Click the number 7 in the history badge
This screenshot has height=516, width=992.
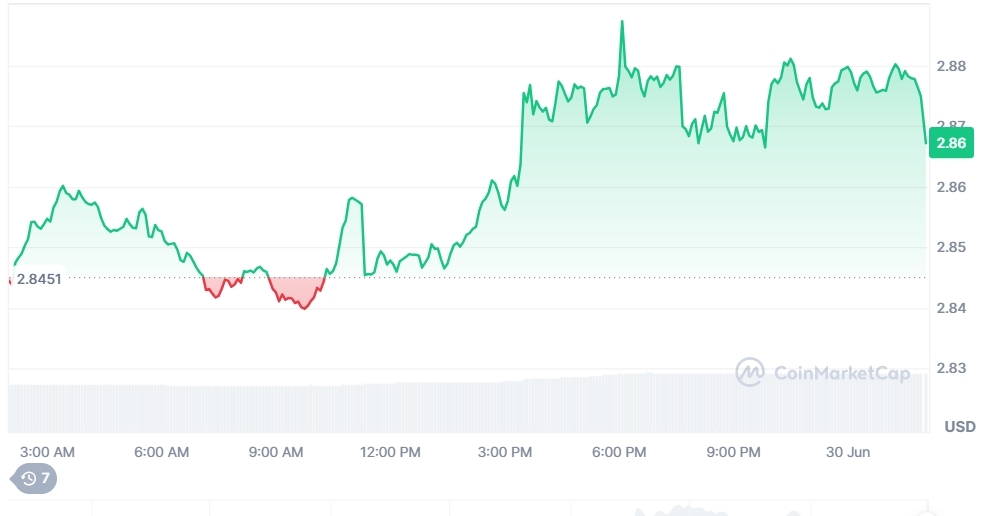click(x=45, y=479)
